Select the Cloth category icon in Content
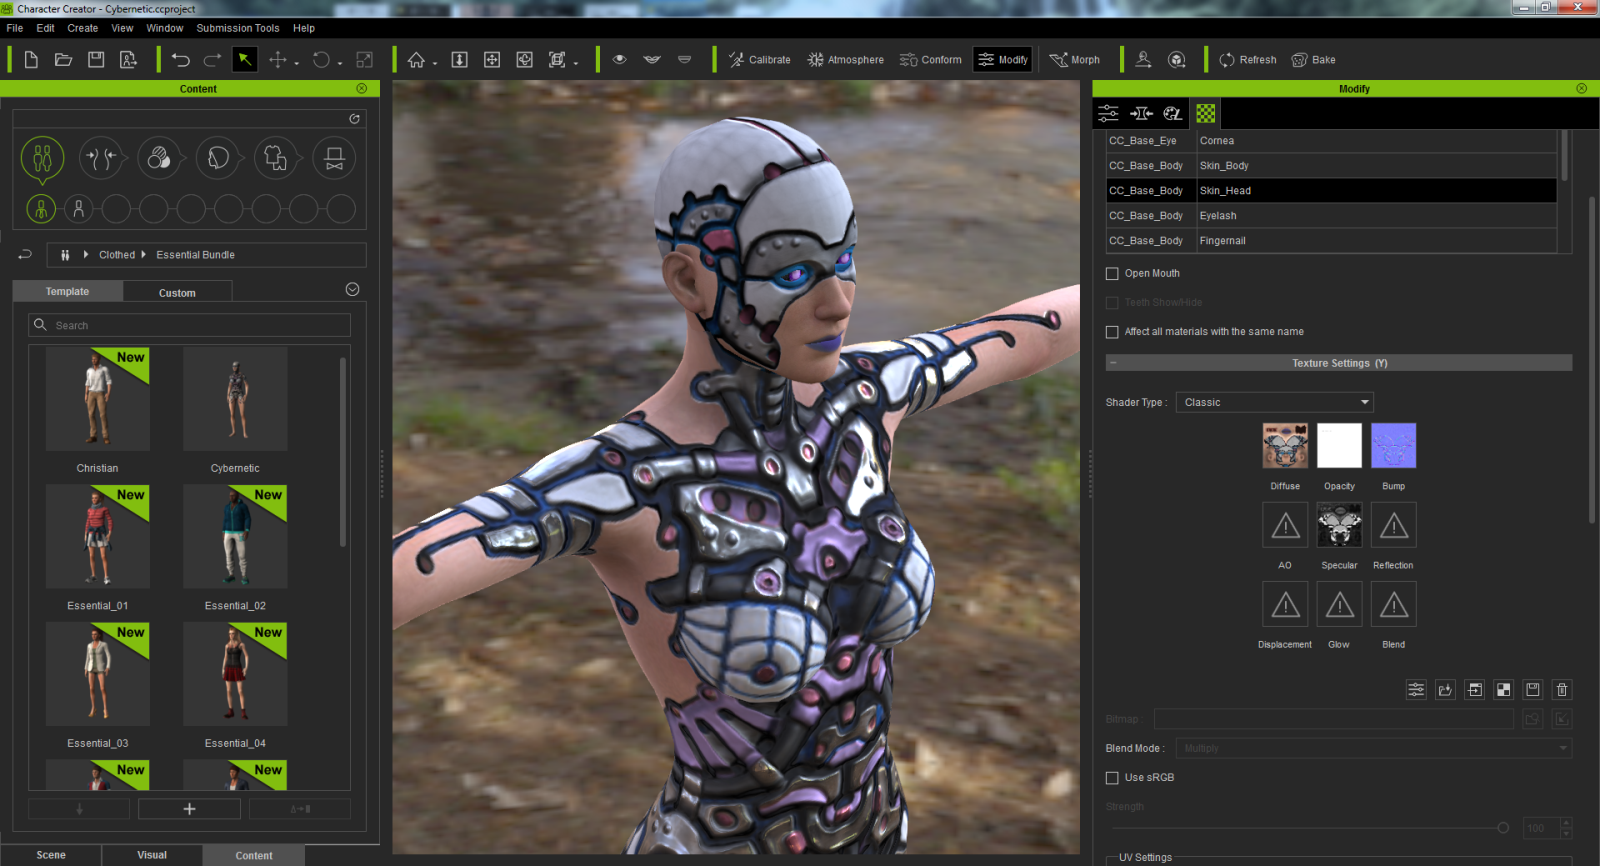 (276, 158)
